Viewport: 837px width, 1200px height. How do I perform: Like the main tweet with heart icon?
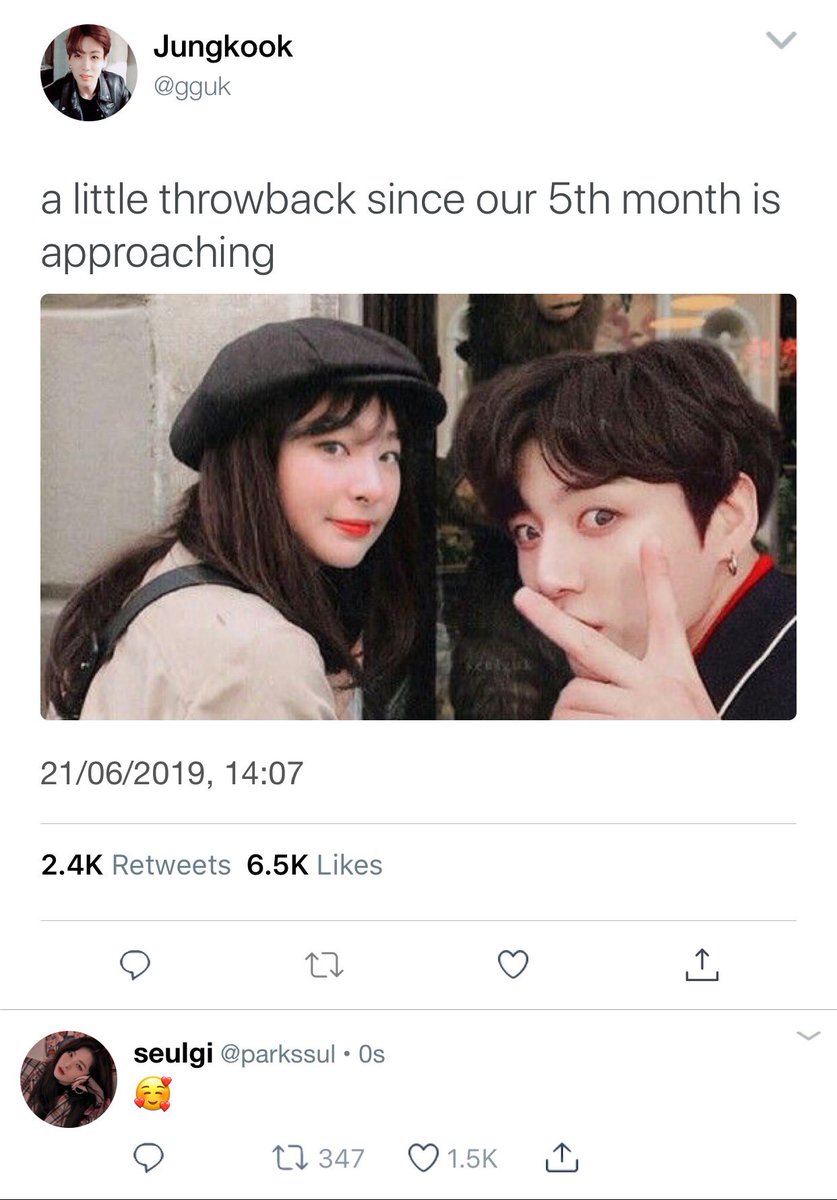tap(513, 964)
